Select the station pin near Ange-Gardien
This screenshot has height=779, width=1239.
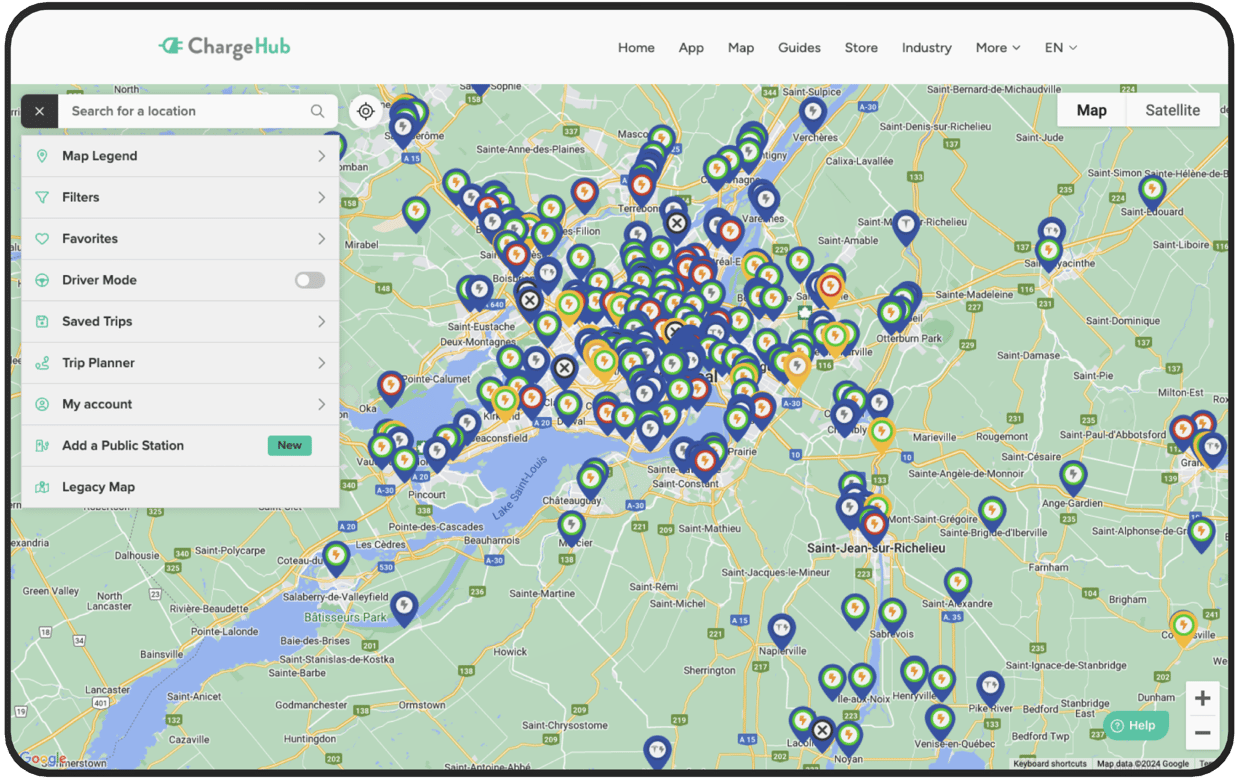click(1074, 476)
